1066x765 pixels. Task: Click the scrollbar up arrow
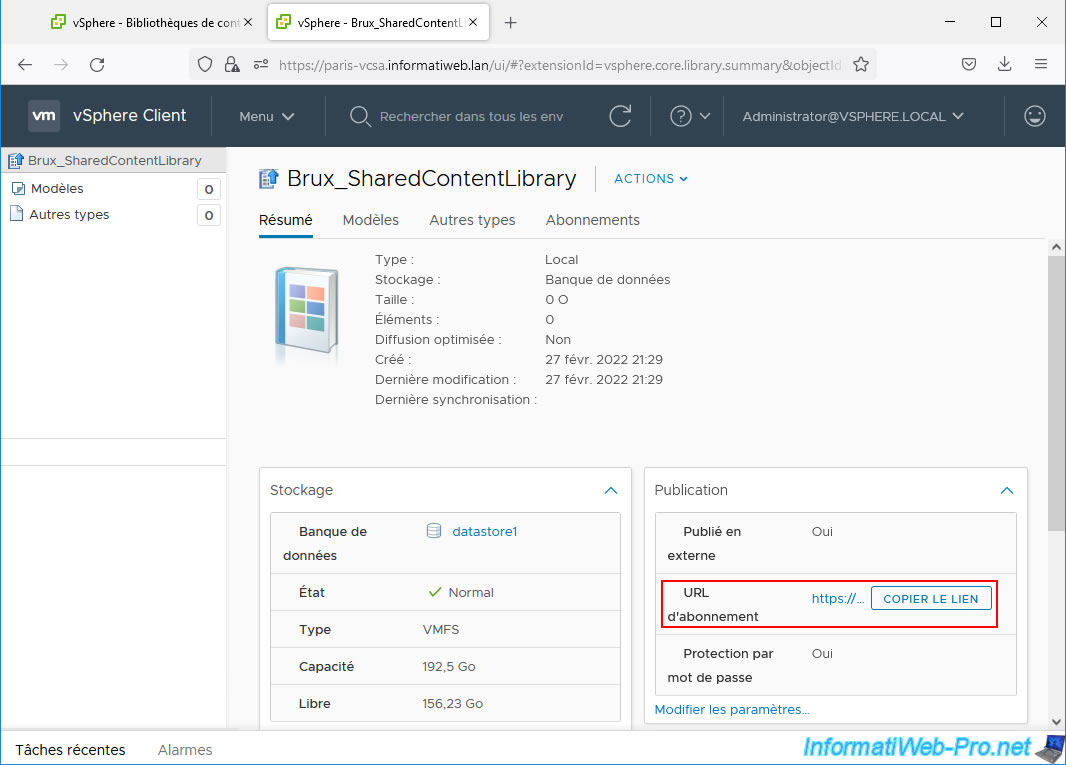tap(1056, 247)
